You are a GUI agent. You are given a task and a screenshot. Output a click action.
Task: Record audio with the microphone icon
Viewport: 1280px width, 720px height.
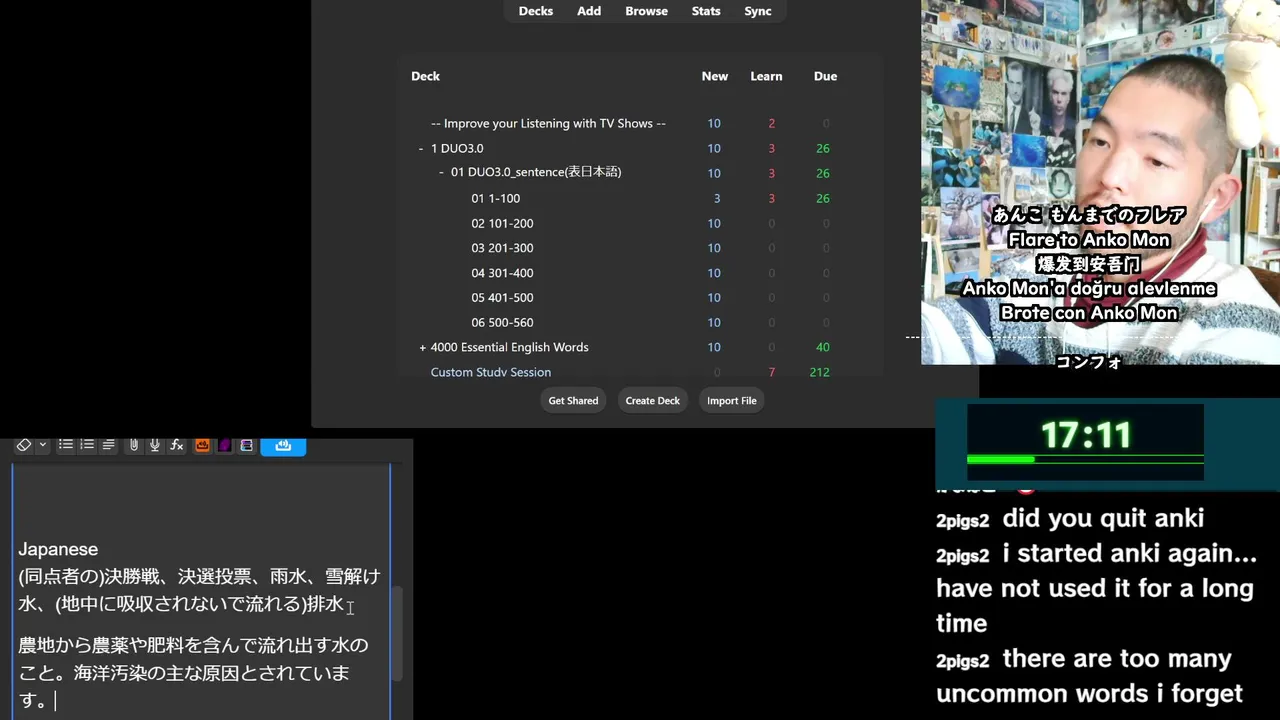(155, 445)
